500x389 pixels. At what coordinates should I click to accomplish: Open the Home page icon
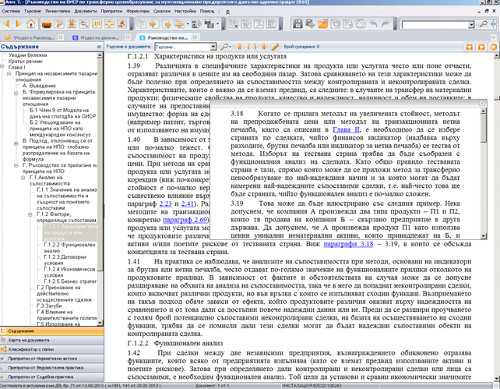coord(31,24)
